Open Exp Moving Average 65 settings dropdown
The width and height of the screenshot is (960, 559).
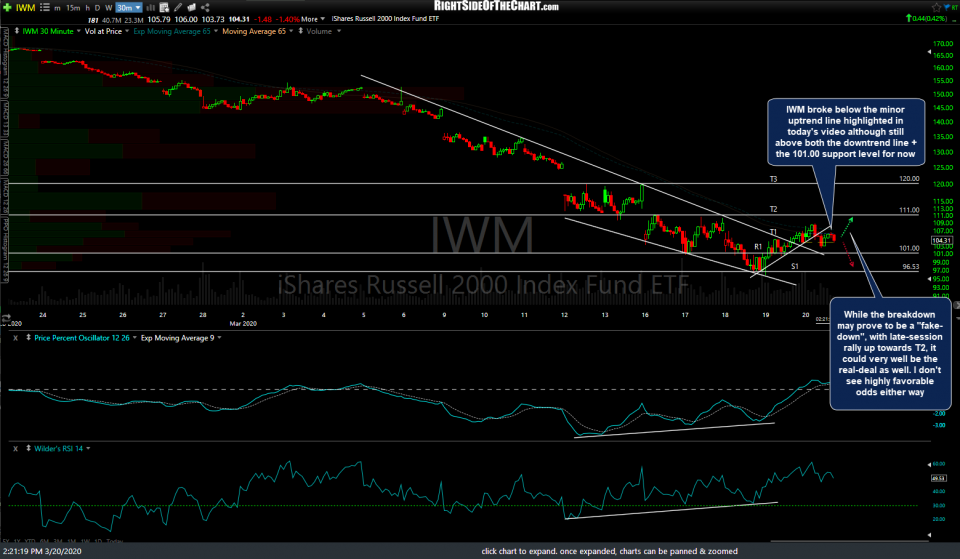tap(216, 31)
